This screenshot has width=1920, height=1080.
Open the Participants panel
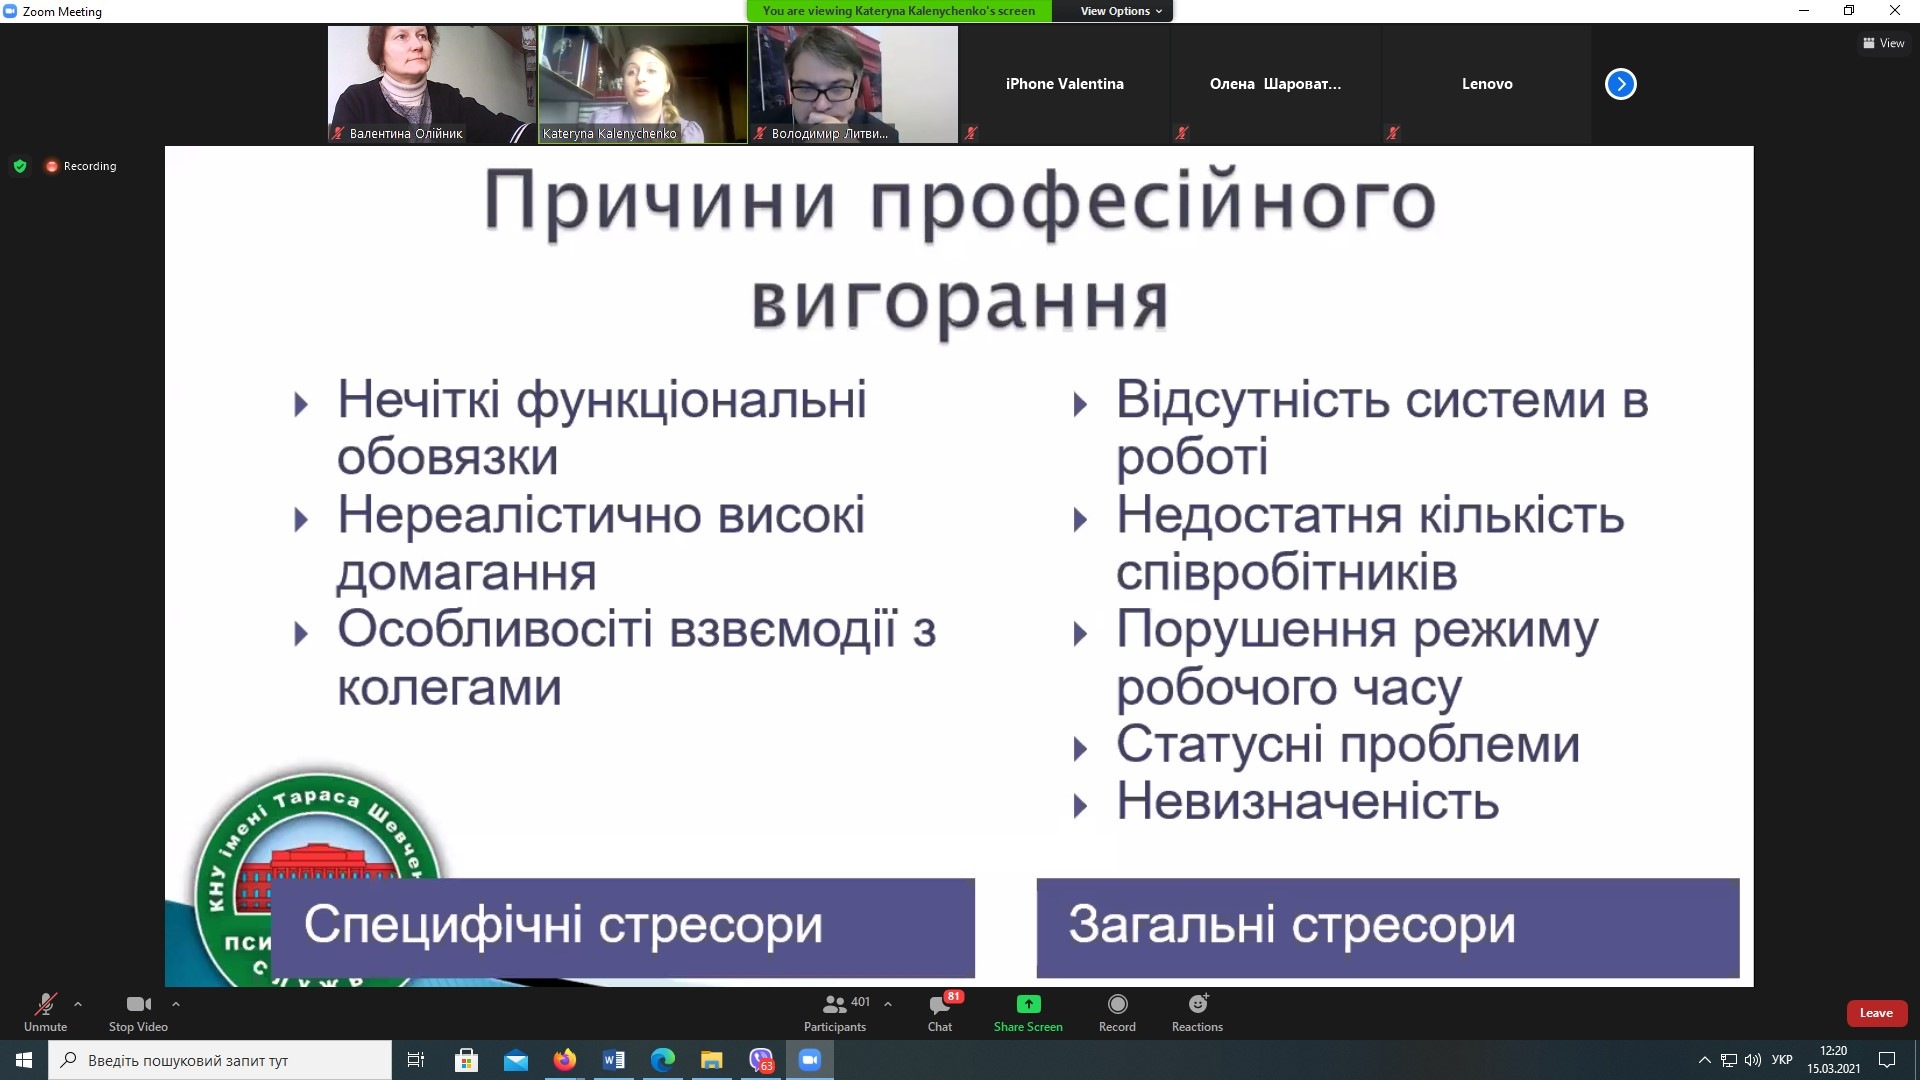[835, 1012]
